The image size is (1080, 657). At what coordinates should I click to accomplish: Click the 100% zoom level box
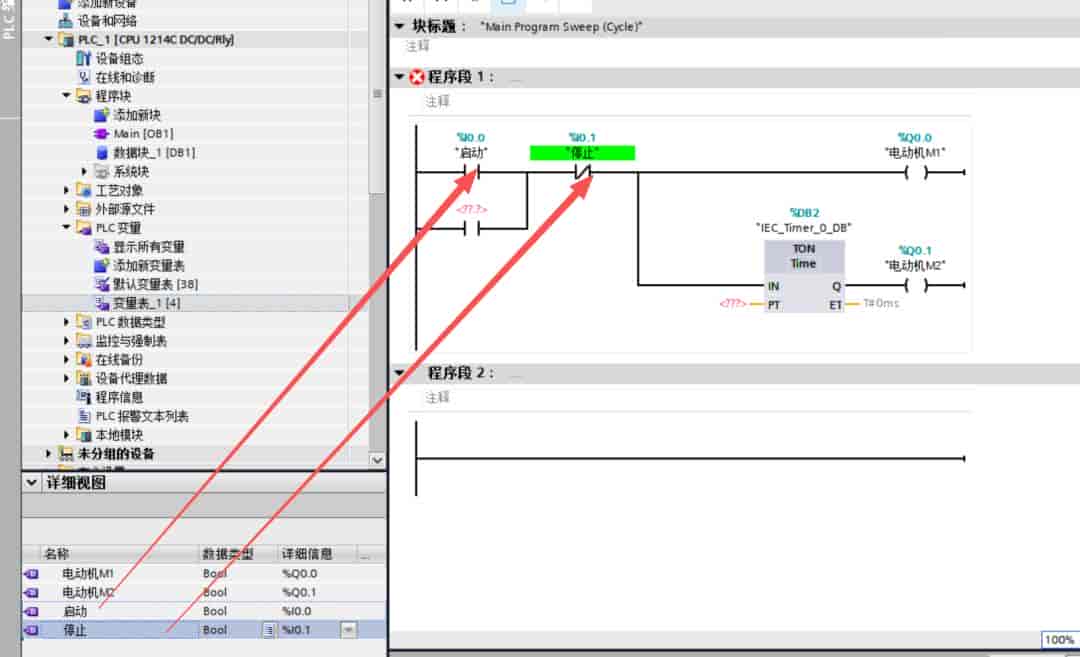(x=1059, y=640)
